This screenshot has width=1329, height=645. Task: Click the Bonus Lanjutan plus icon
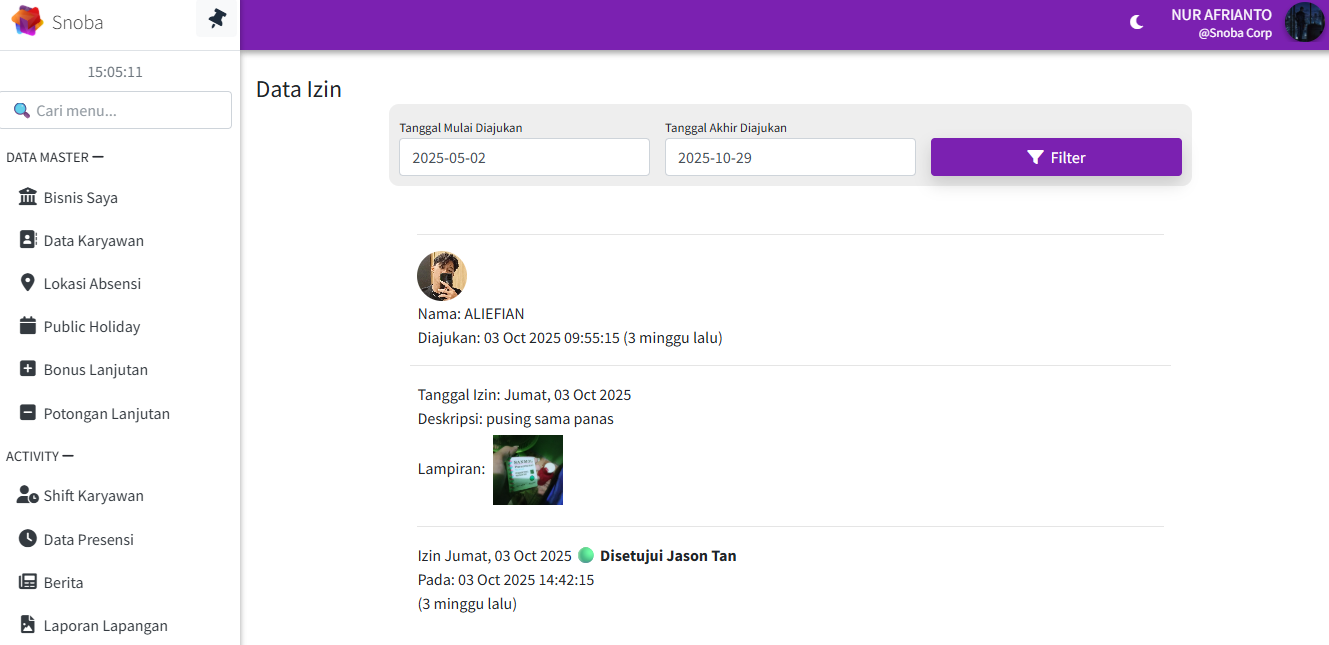coord(28,369)
